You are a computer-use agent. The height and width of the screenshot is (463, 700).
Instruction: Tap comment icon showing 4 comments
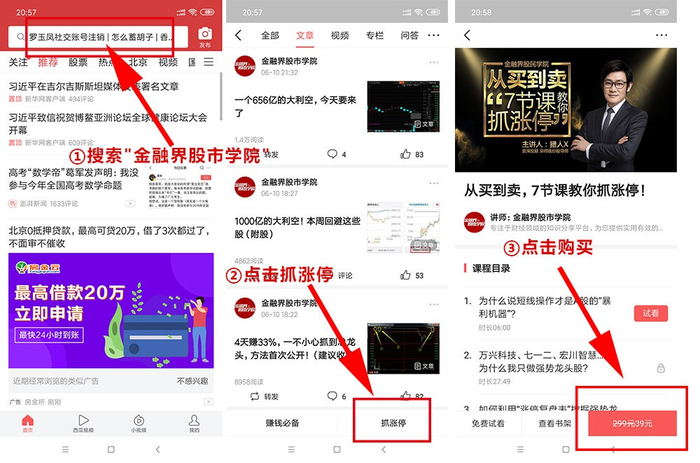coord(332,154)
